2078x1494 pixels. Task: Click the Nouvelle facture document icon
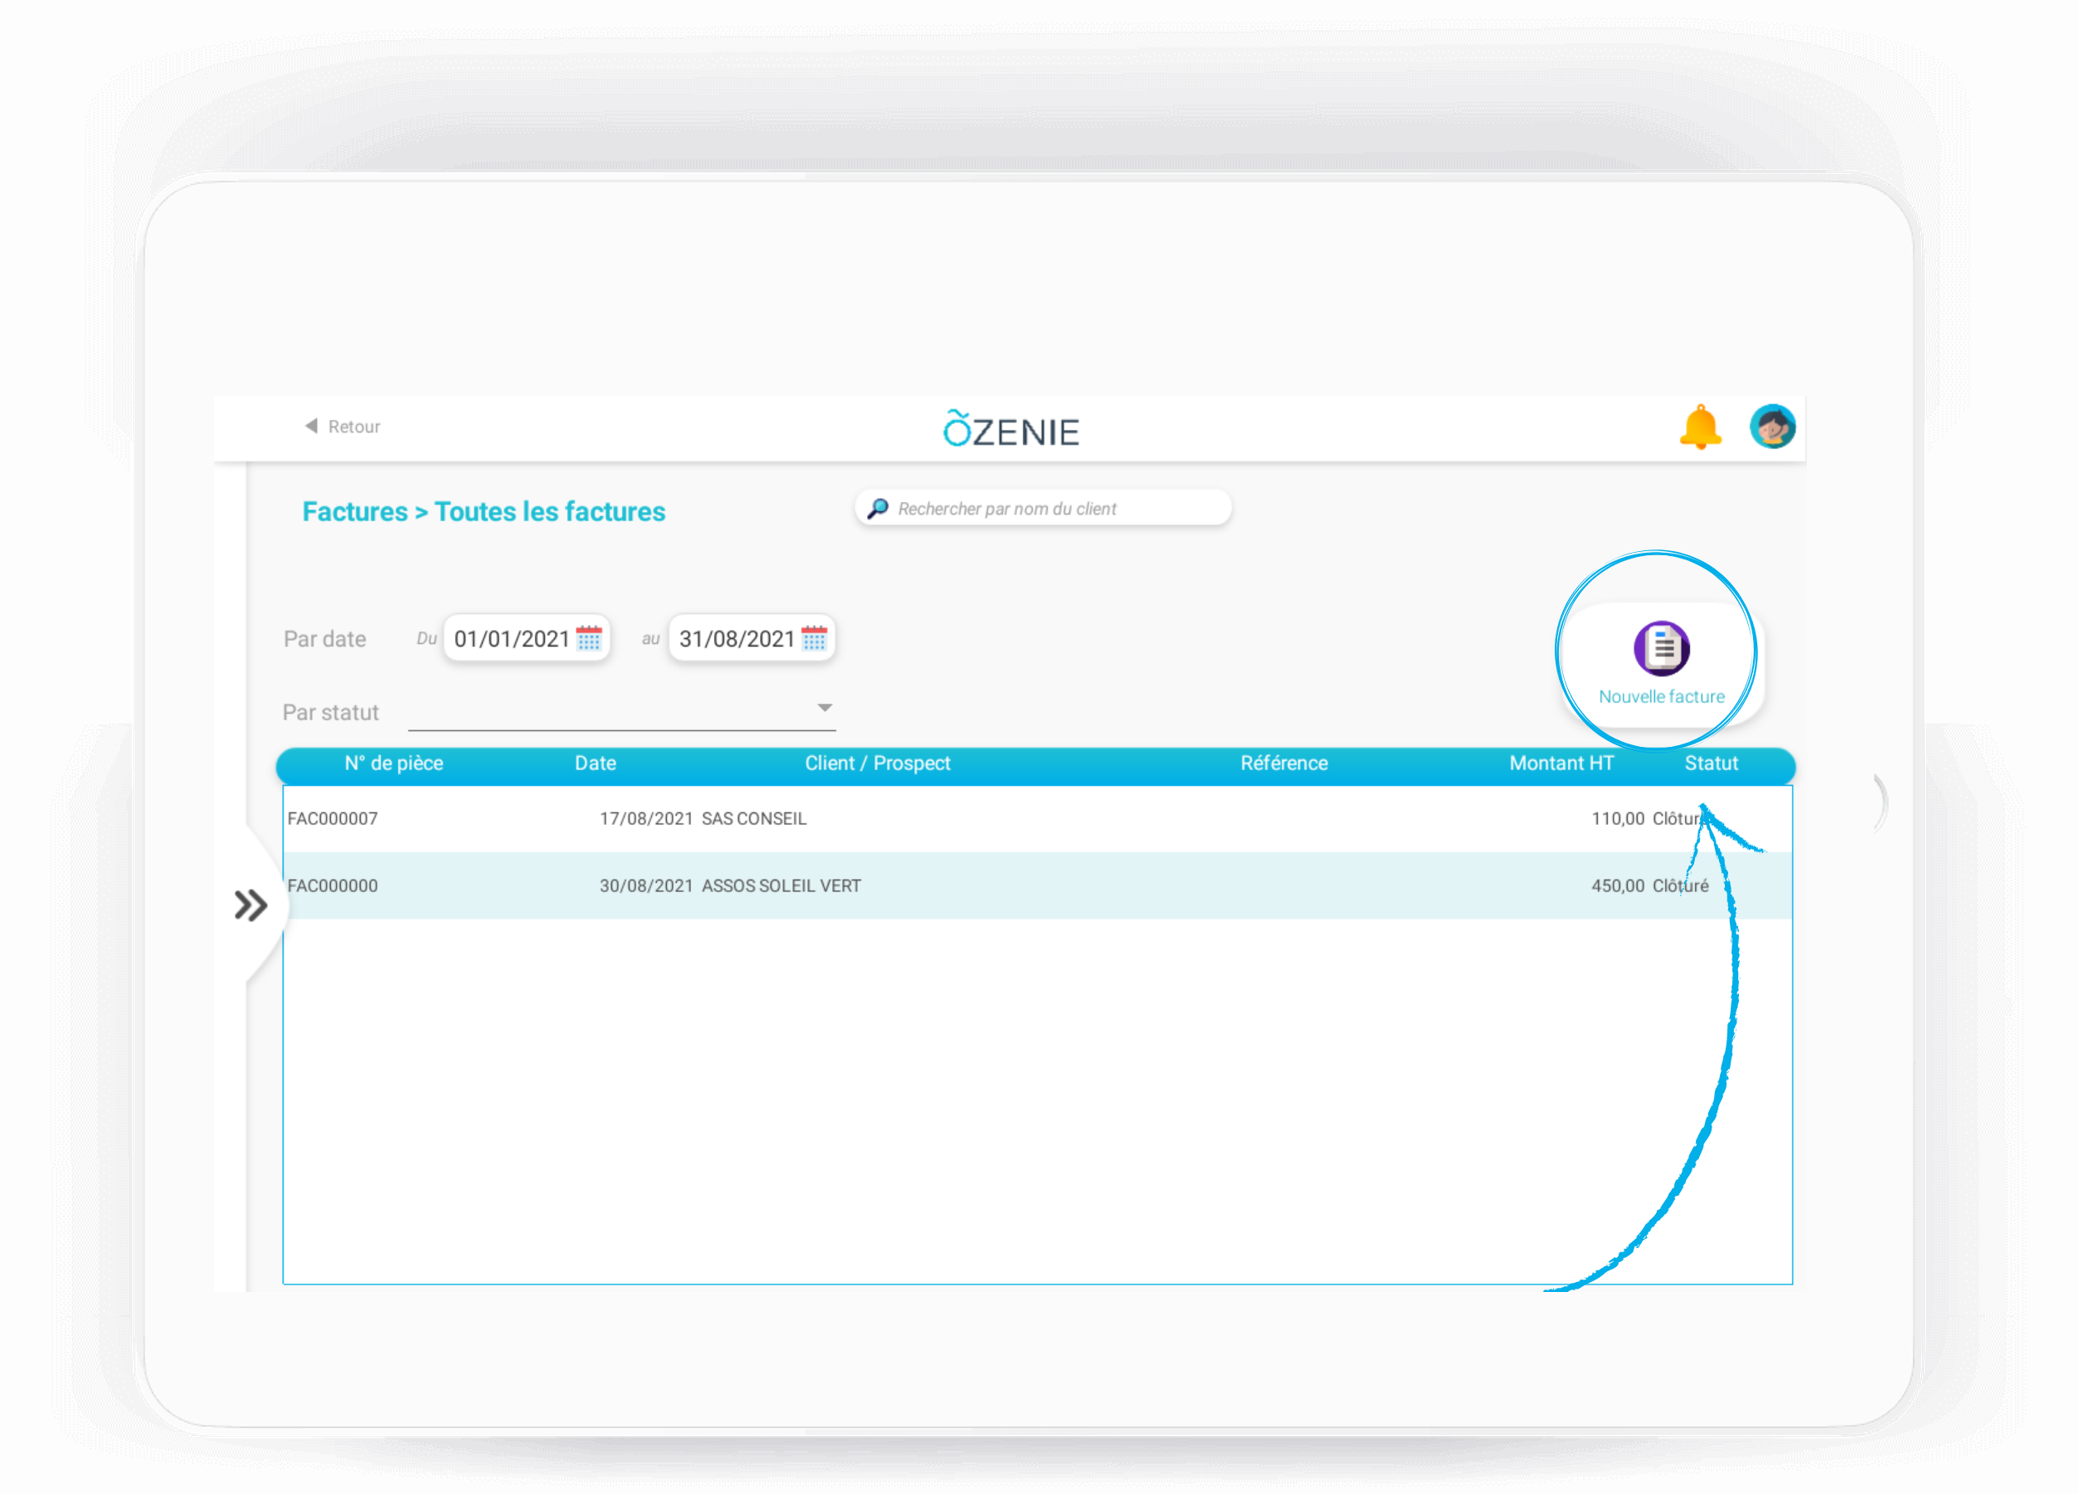(x=1662, y=648)
